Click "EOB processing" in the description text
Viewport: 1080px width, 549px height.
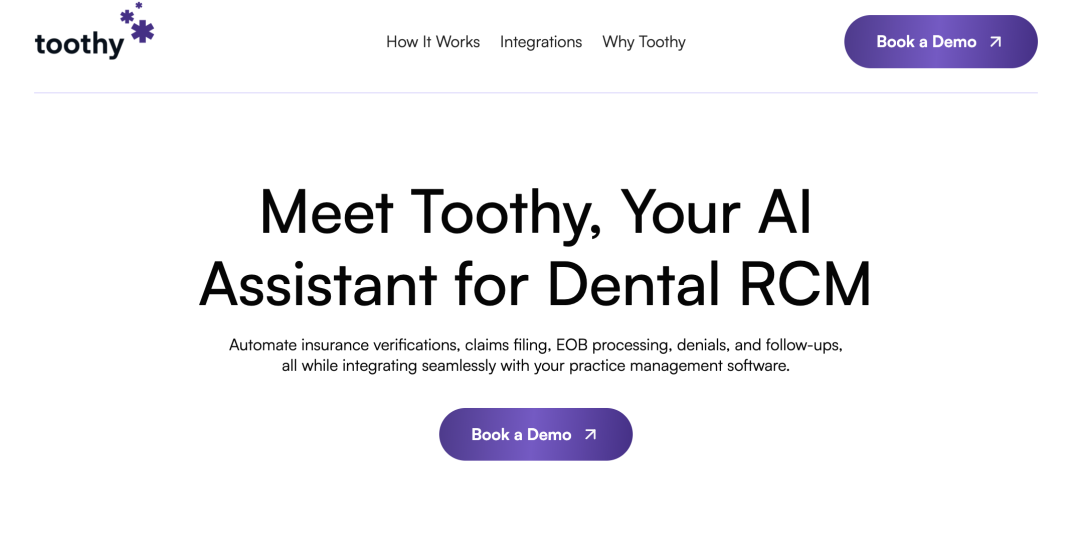click(611, 345)
